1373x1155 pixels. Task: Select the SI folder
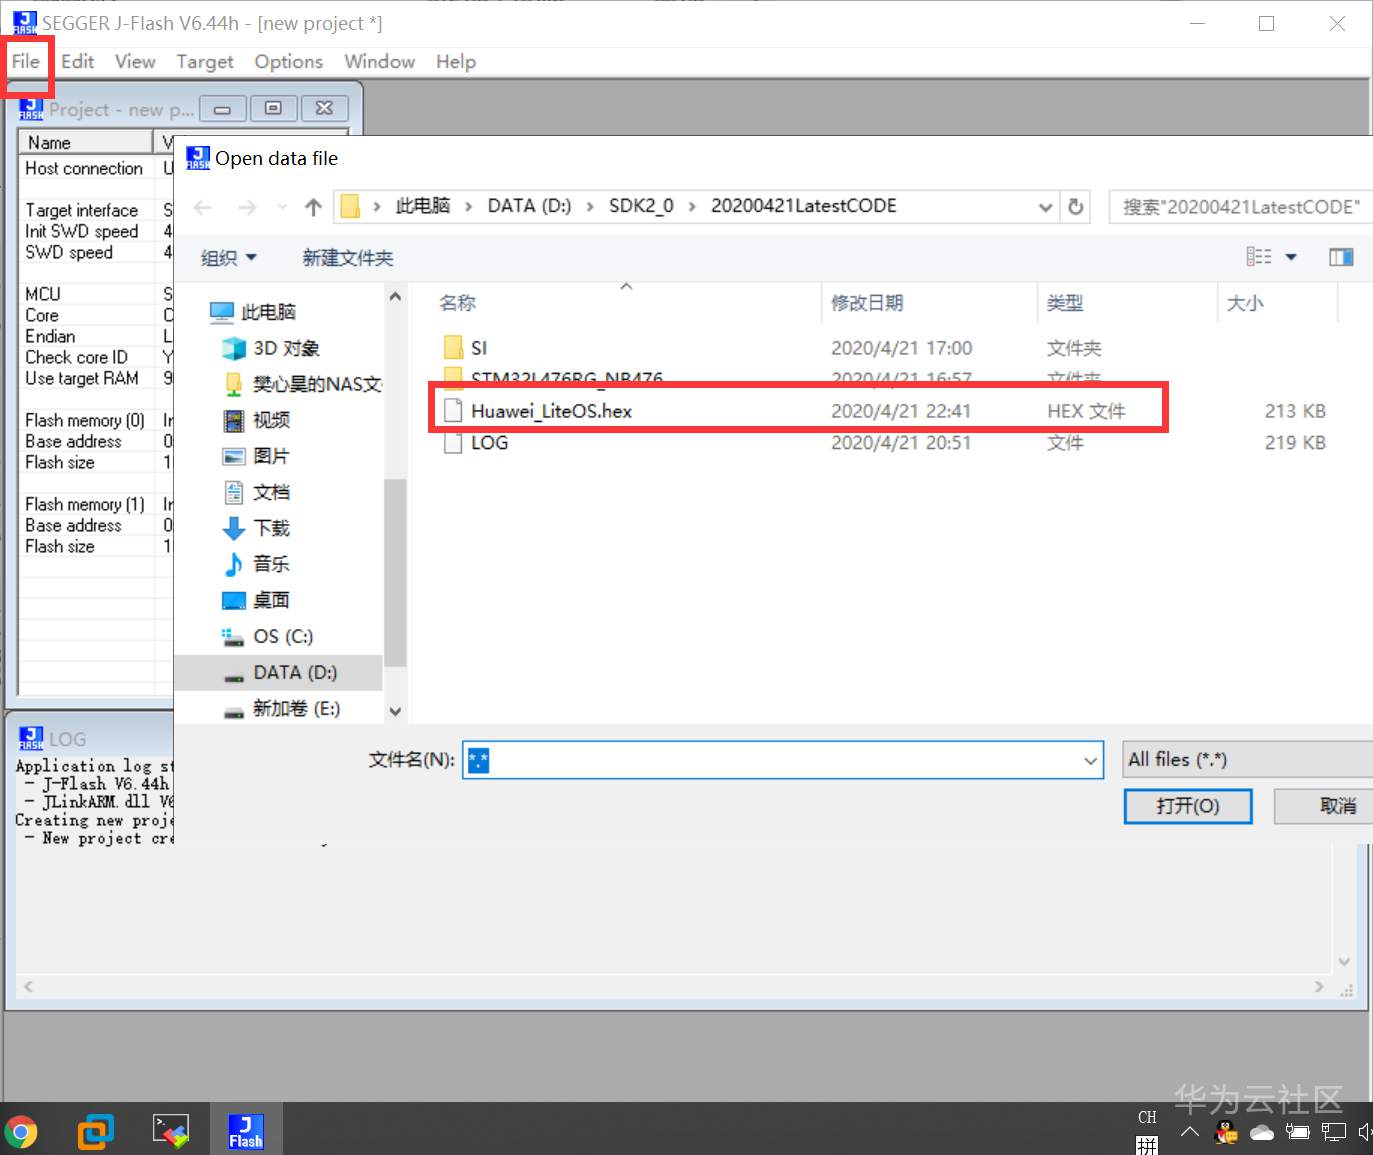coord(479,348)
